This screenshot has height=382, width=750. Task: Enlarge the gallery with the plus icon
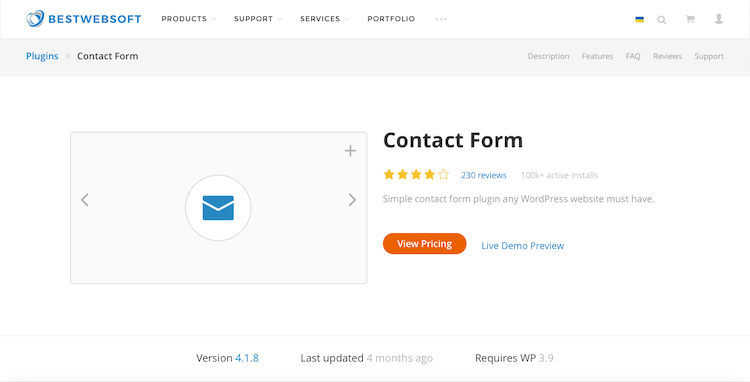point(350,151)
